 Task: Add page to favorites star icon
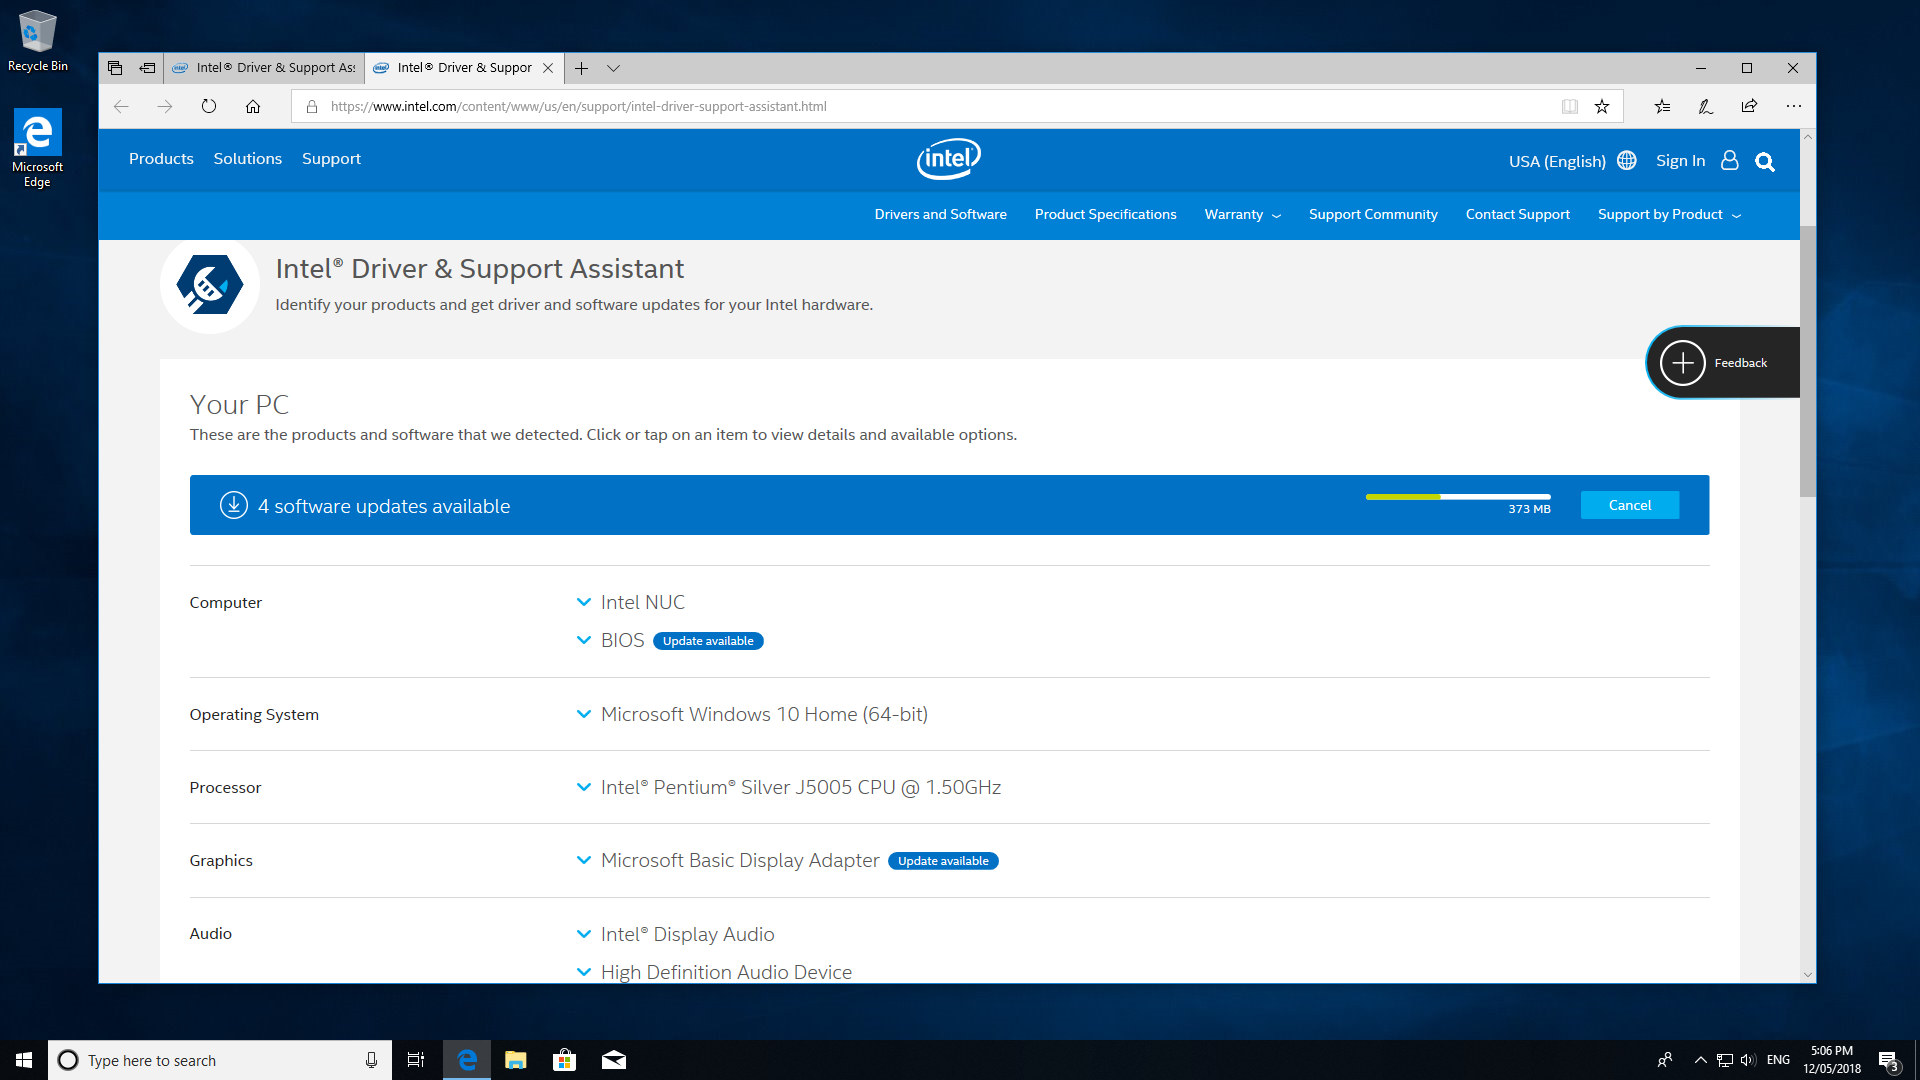click(1602, 106)
